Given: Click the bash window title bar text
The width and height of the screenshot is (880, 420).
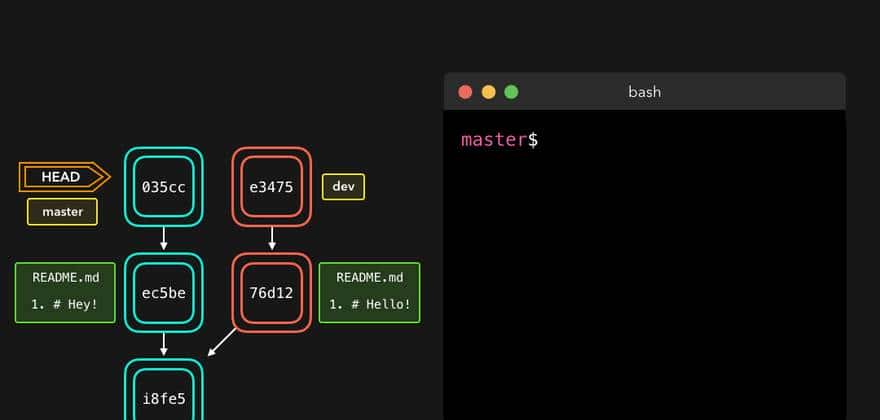Looking at the screenshot, I should point(644,92).
